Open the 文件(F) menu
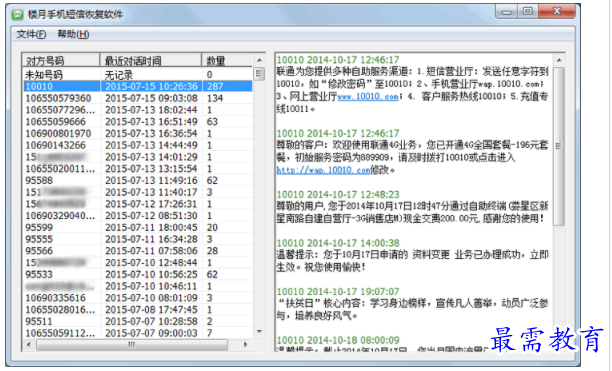Screen dimensions: 612x371 tap(31, 34)
